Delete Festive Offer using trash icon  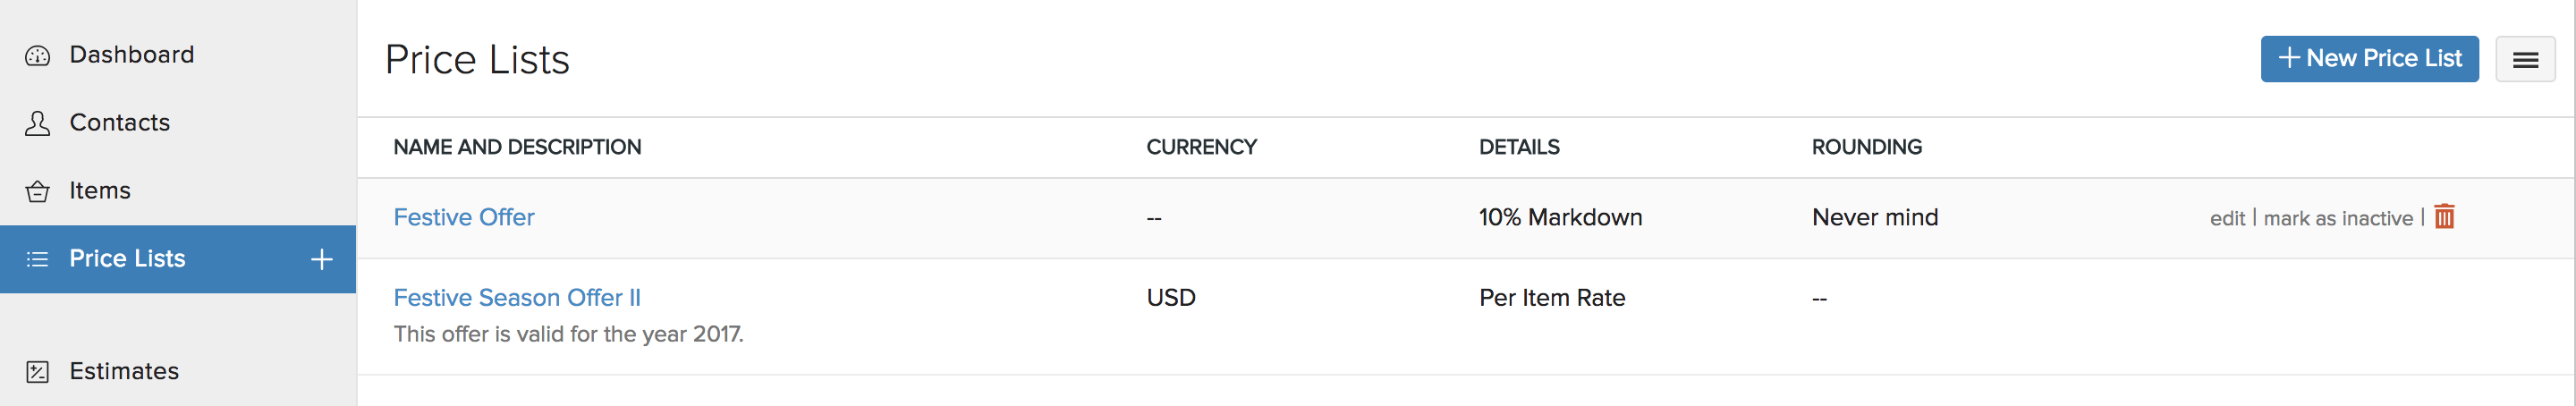(x=2444, y=217)
